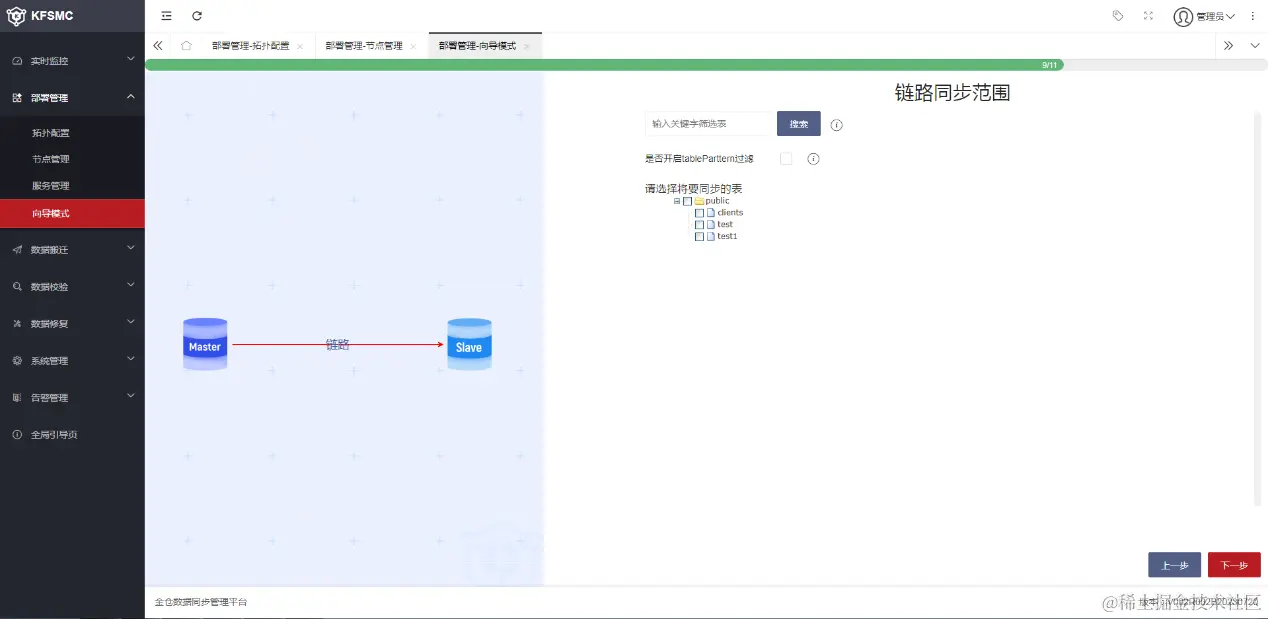Click the 系统管理 gear icon in sidebar
1268x619 pixels.
(17, 360)
